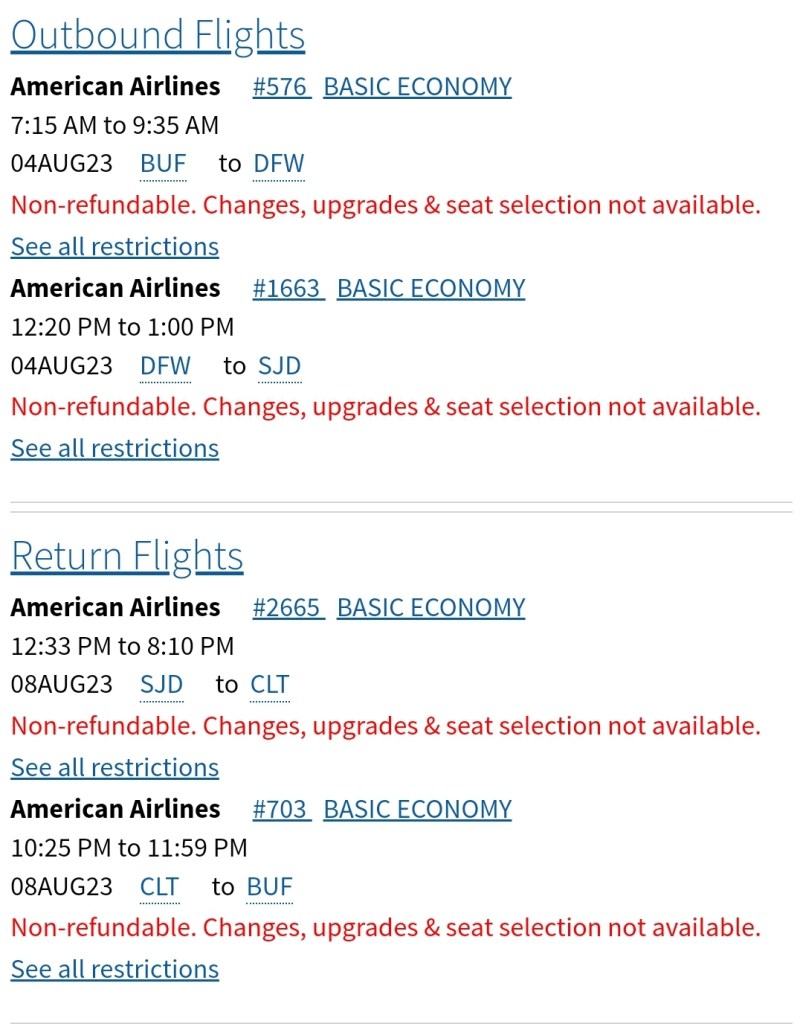Open the Outbound Flights heading link

(157, 36)
